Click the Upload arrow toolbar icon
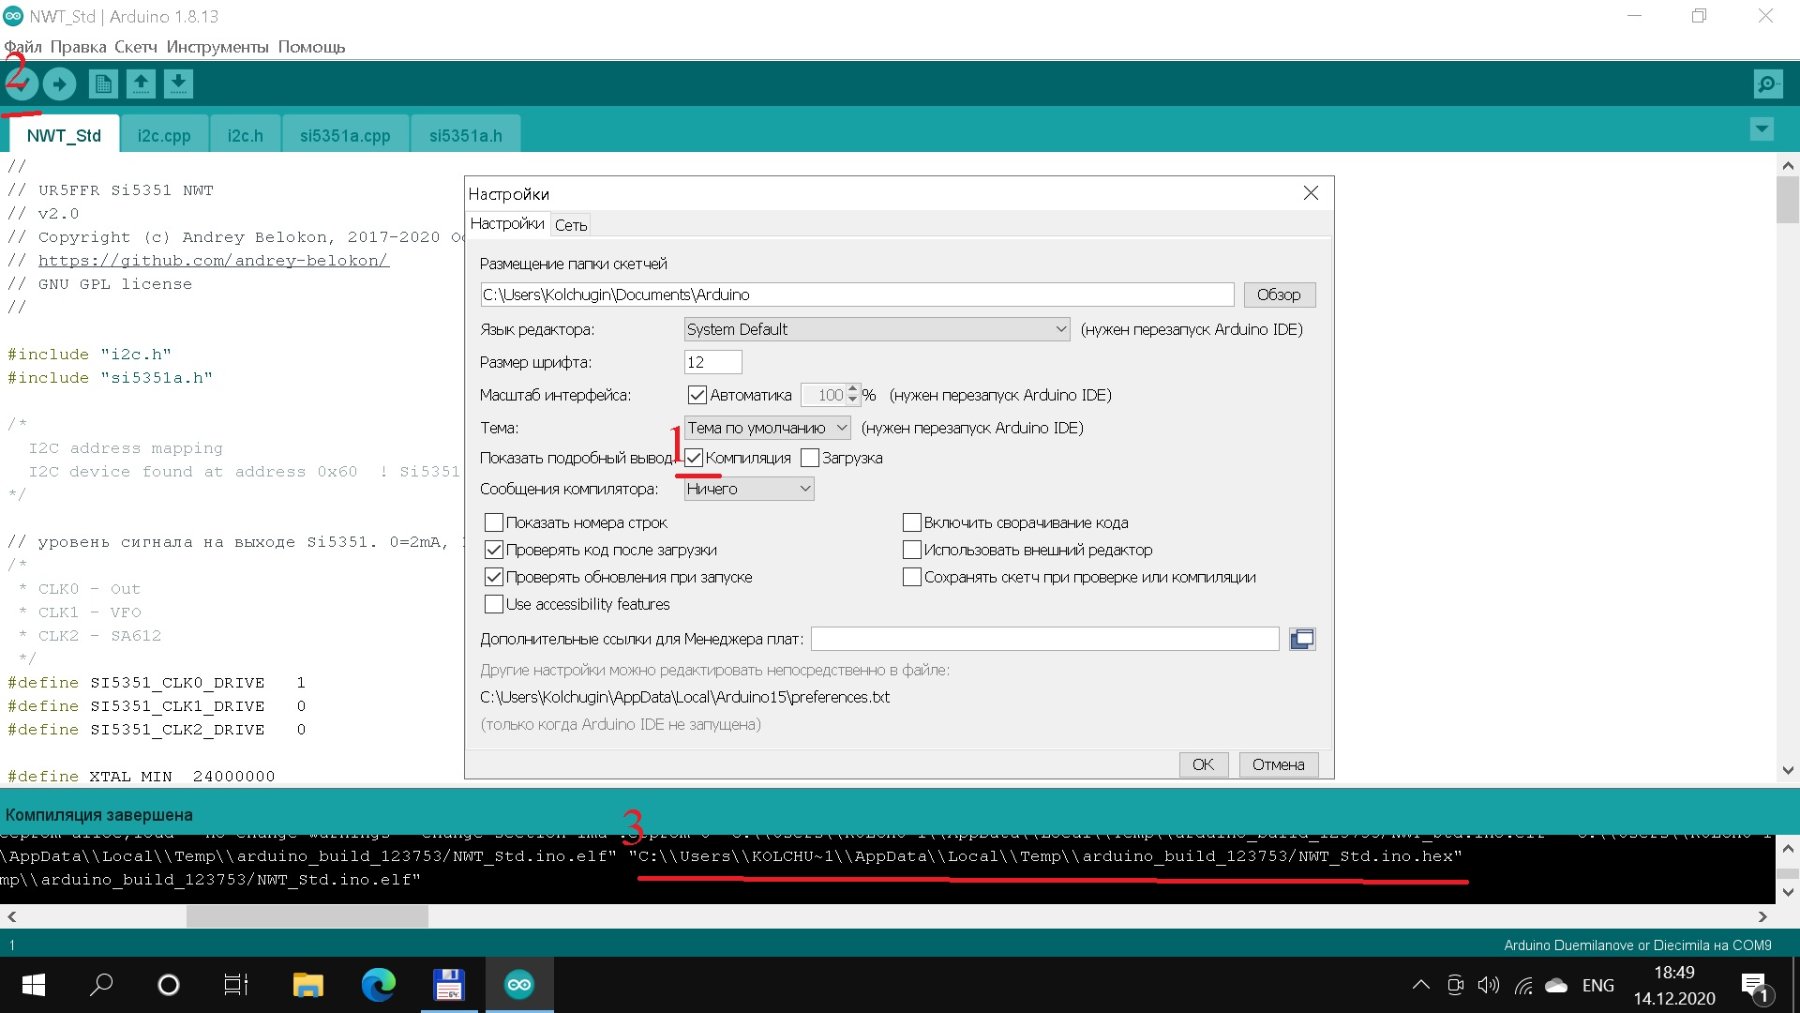Screen dimensions: 1800x1013 coord(60,84)
